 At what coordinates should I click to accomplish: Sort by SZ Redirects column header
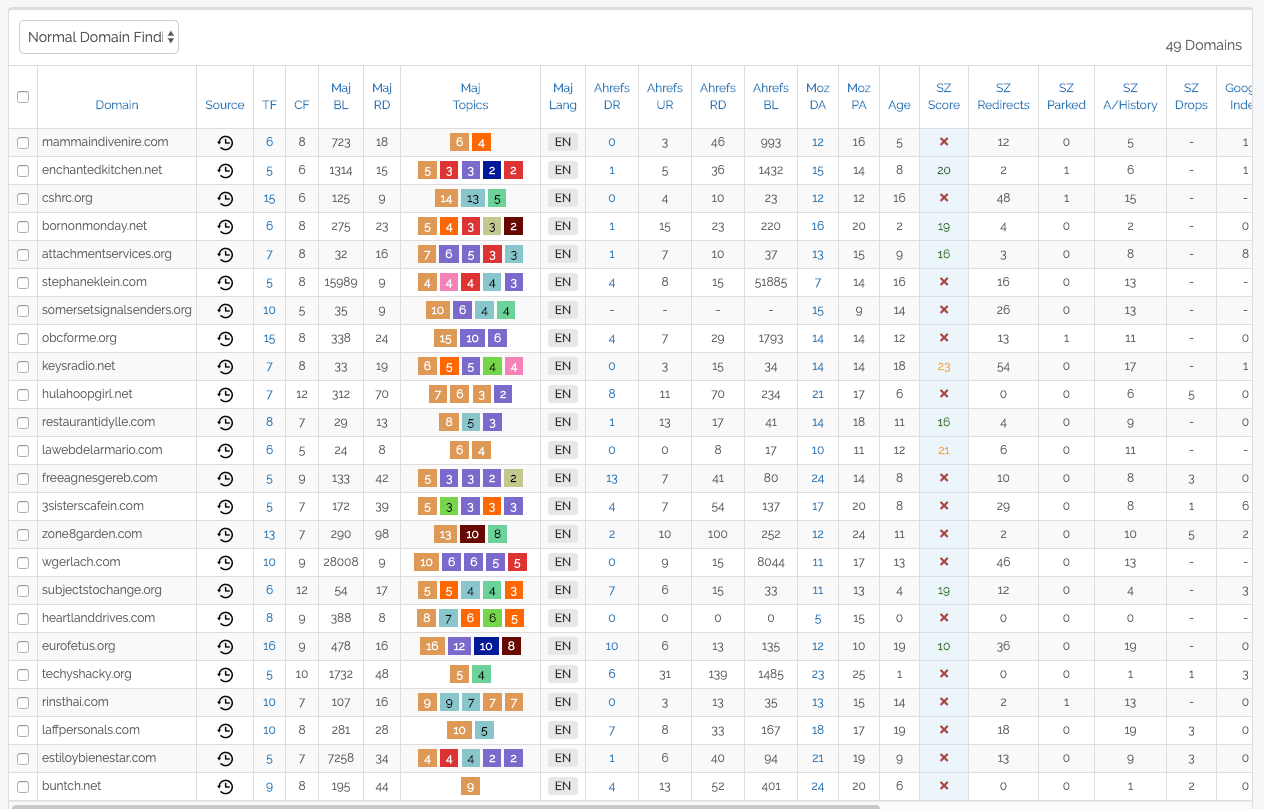[1003, 96]
